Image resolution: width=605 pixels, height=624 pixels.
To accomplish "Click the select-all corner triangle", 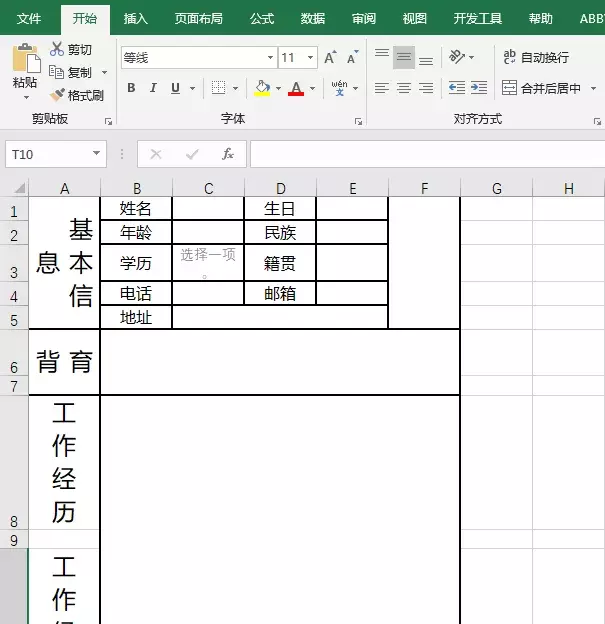I will tap(18, 188).
